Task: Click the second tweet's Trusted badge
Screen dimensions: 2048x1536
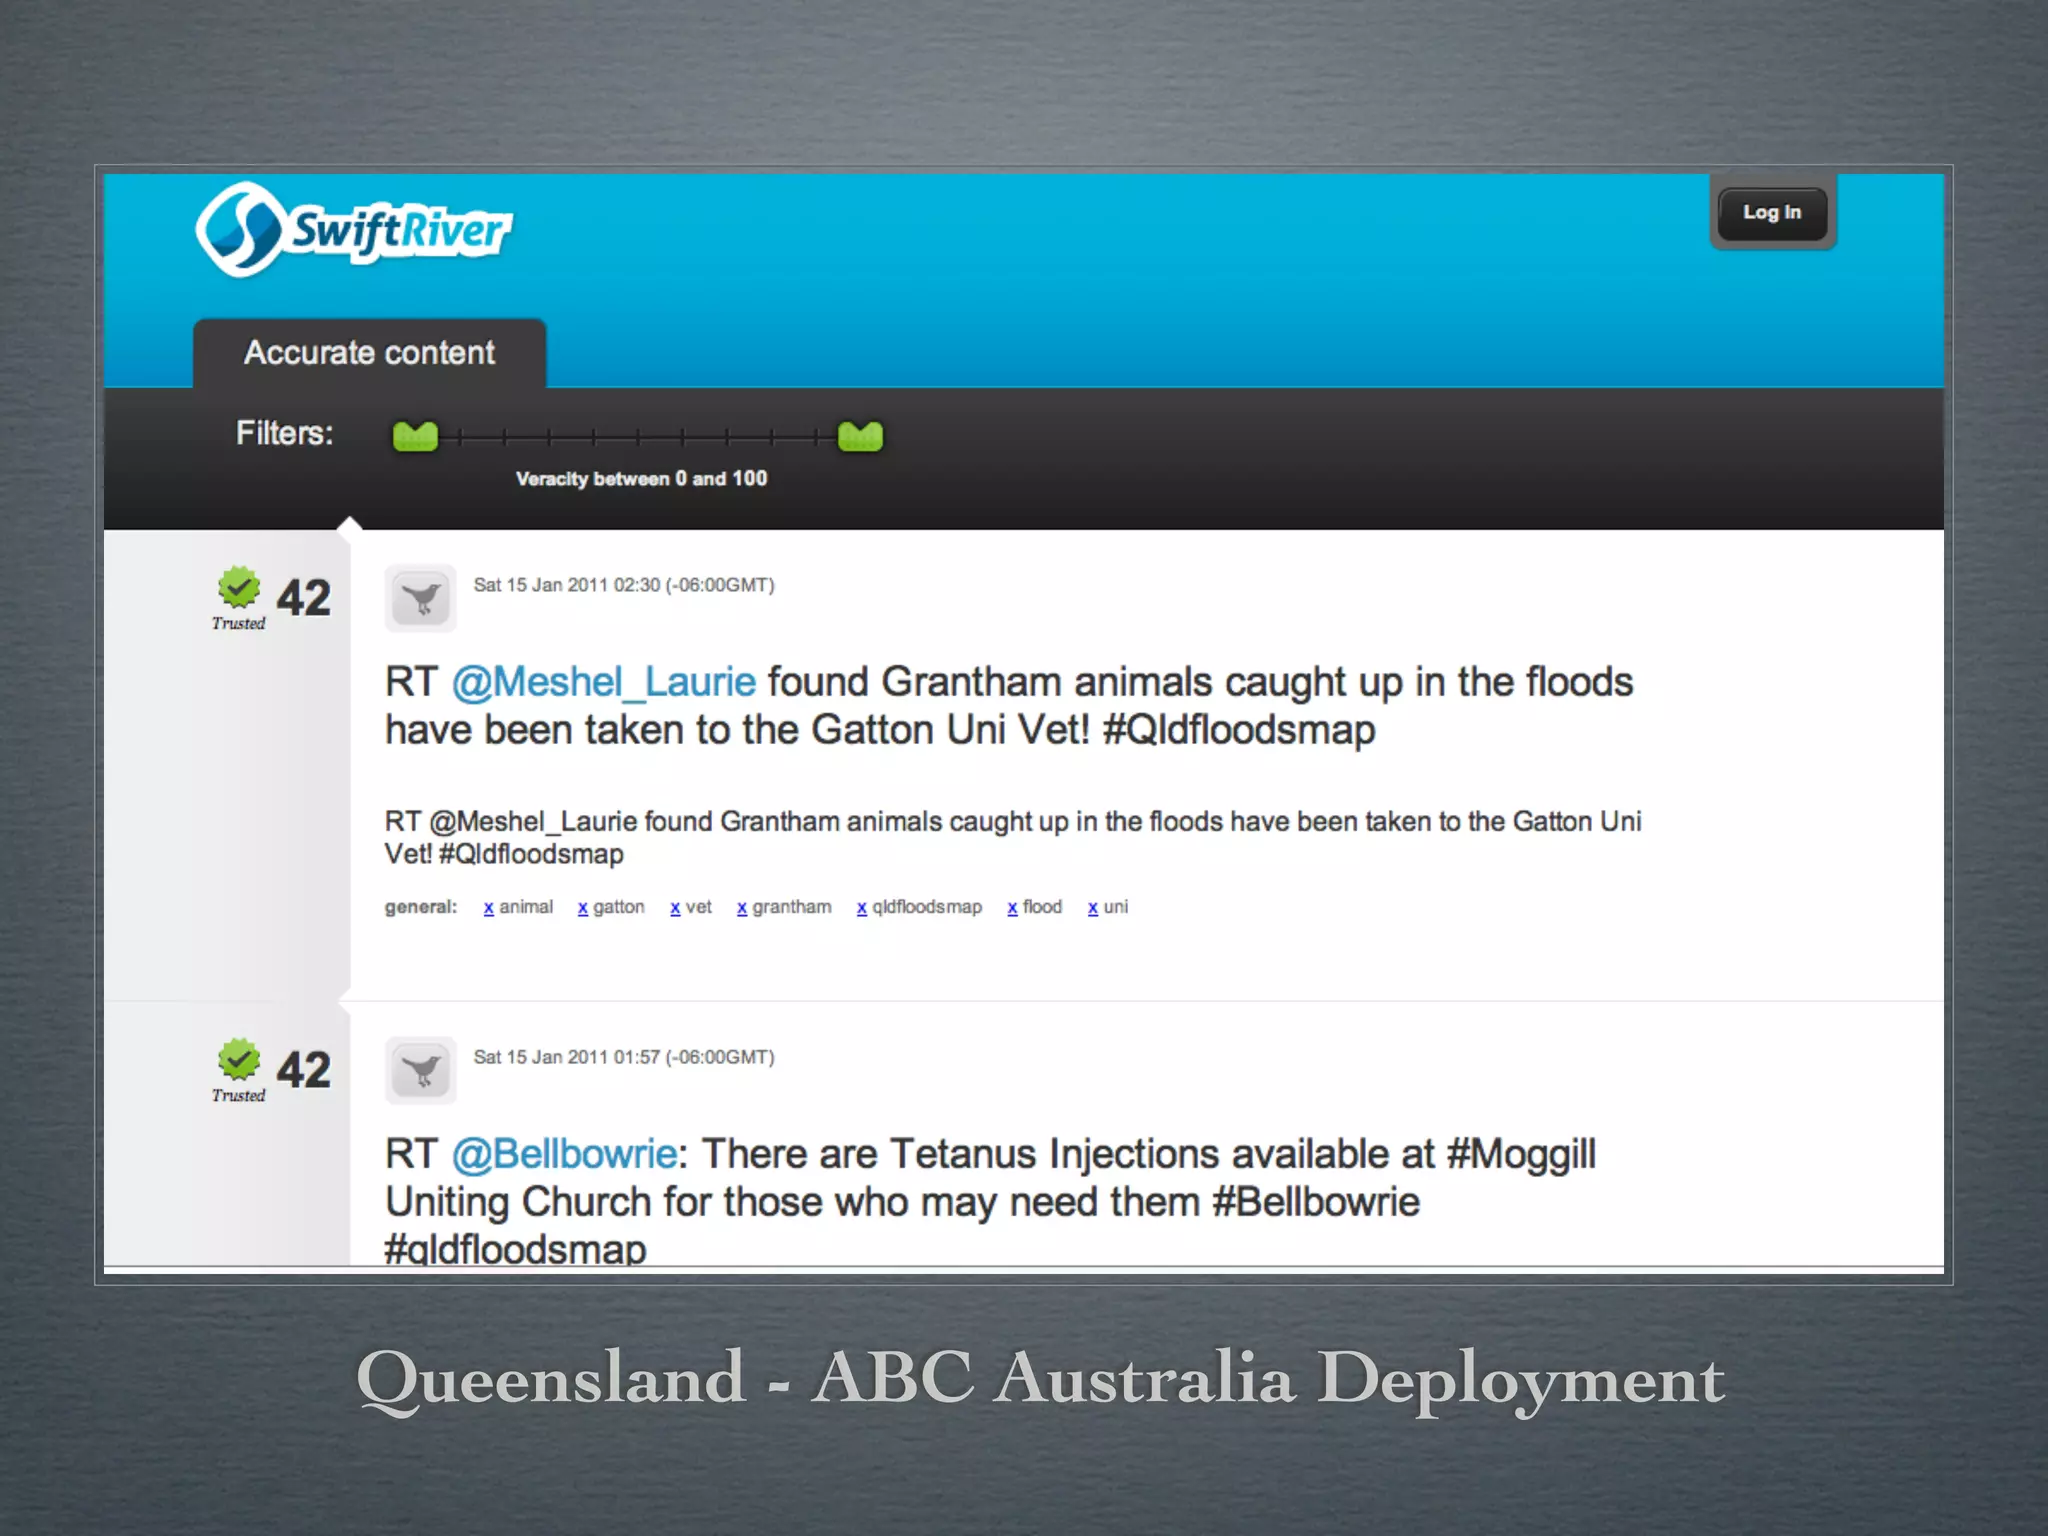Action: pos(239,1062)
